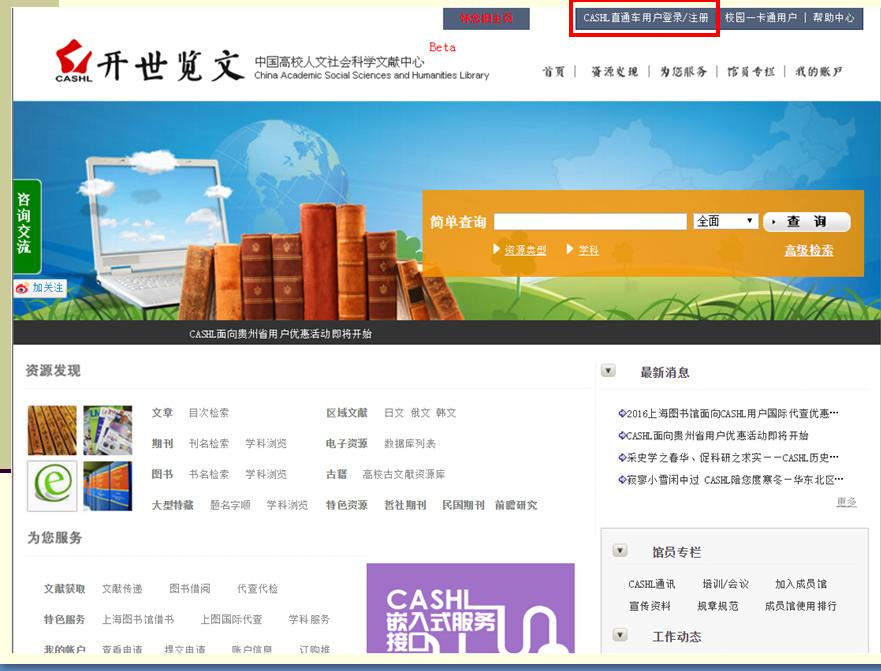This screenshot has width=881, height=671.
Task: Click the green e-resources icon
Action: point(52,486)
